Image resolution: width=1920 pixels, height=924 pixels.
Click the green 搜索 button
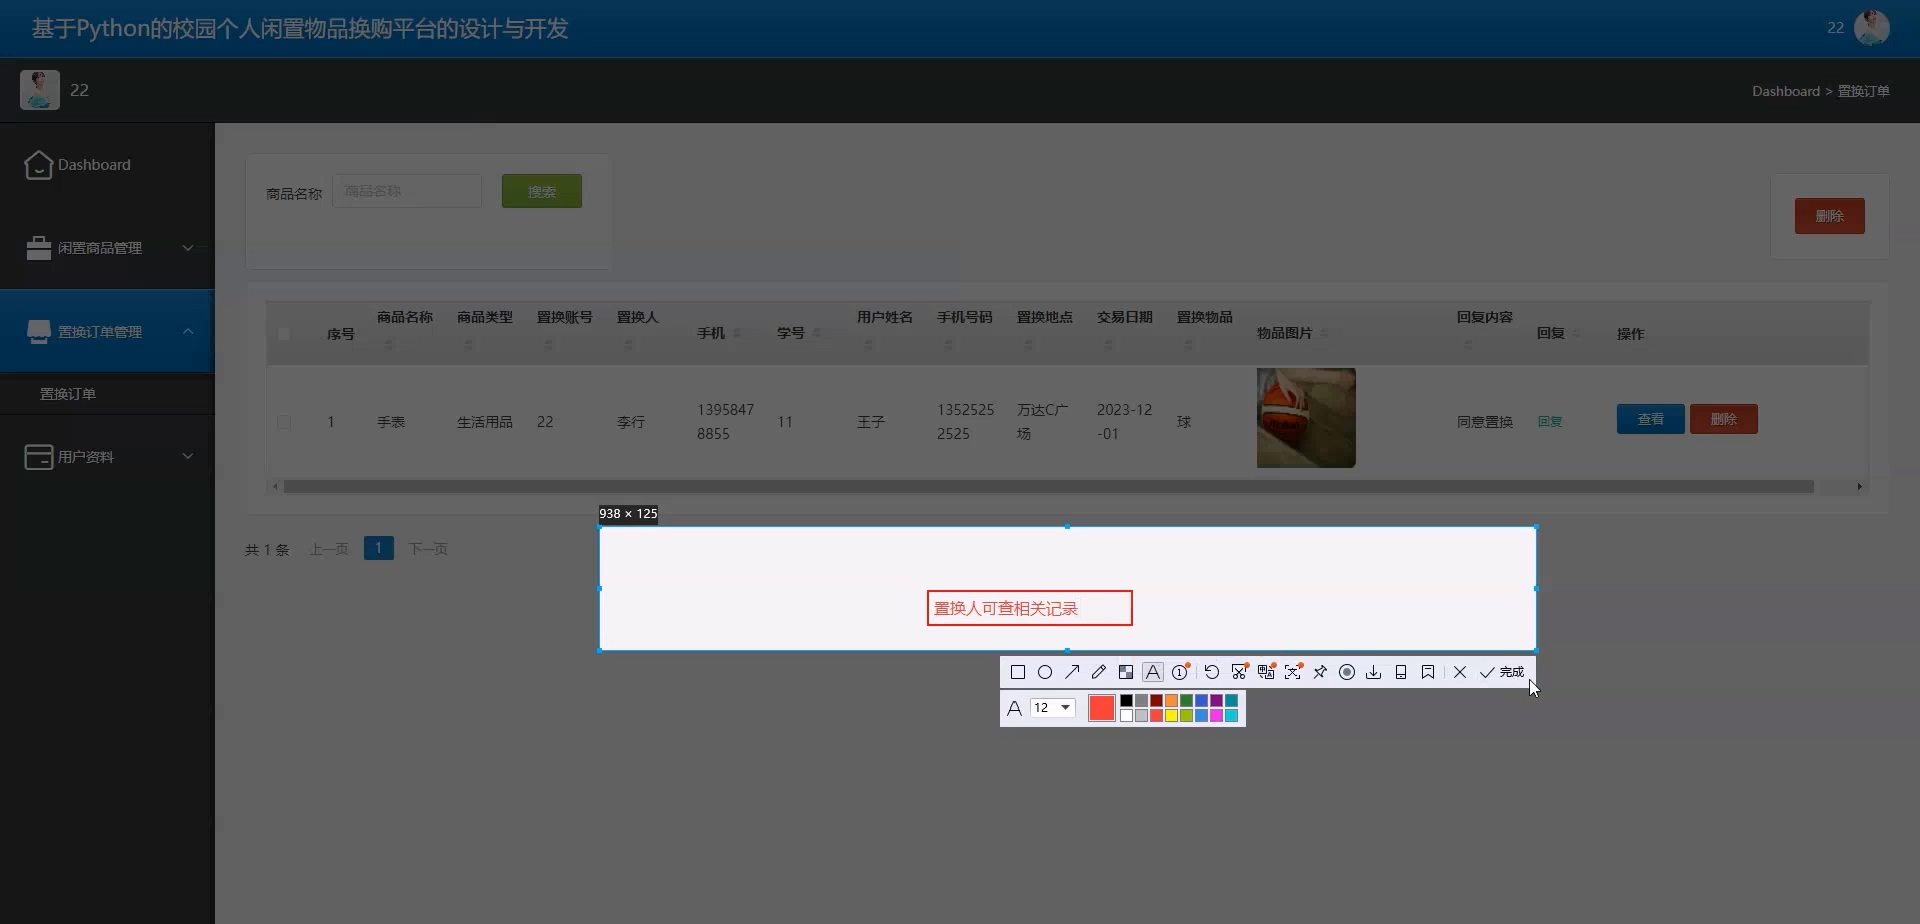(542, 191)
